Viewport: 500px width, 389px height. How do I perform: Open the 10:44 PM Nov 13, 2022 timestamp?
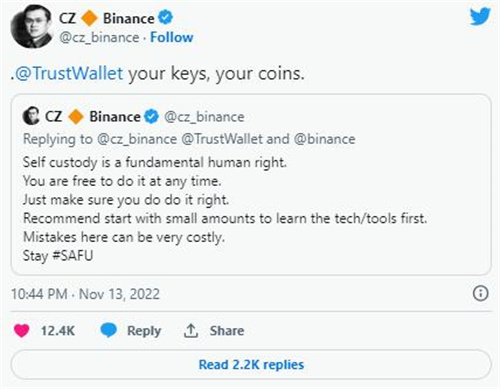[x=85, y=294]
